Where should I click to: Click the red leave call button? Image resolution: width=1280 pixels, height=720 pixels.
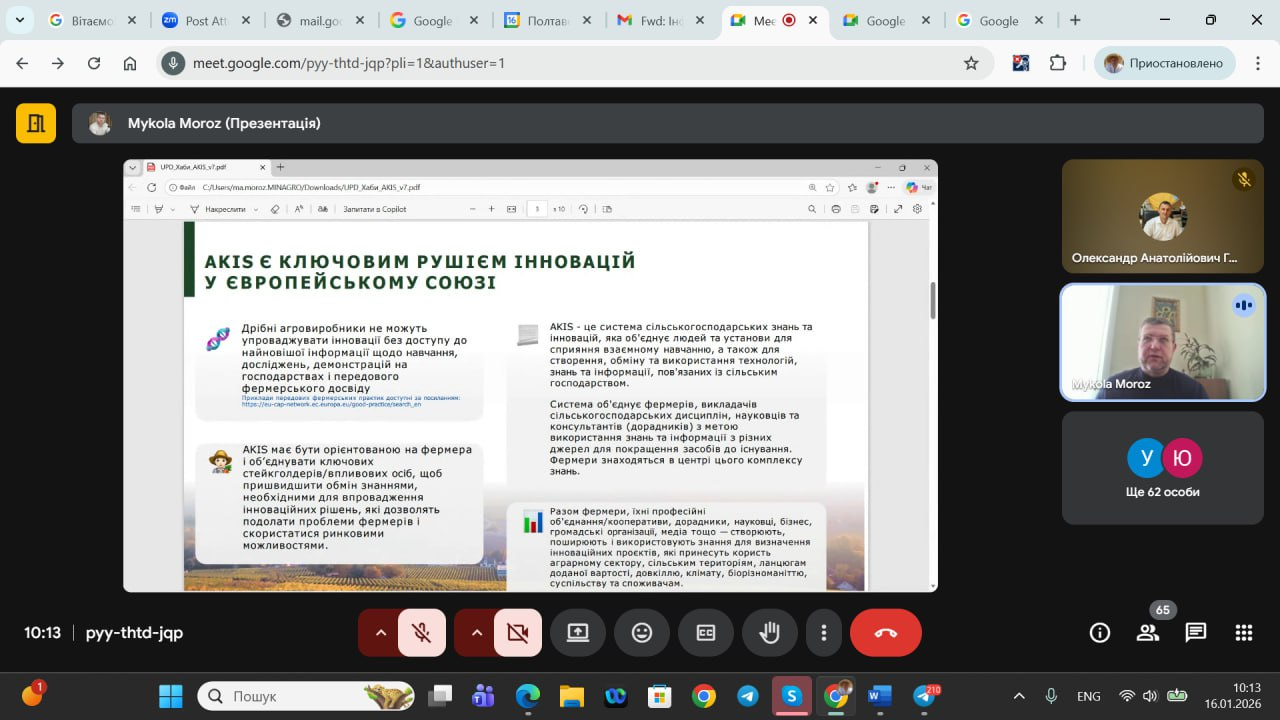tap(885, 632)
